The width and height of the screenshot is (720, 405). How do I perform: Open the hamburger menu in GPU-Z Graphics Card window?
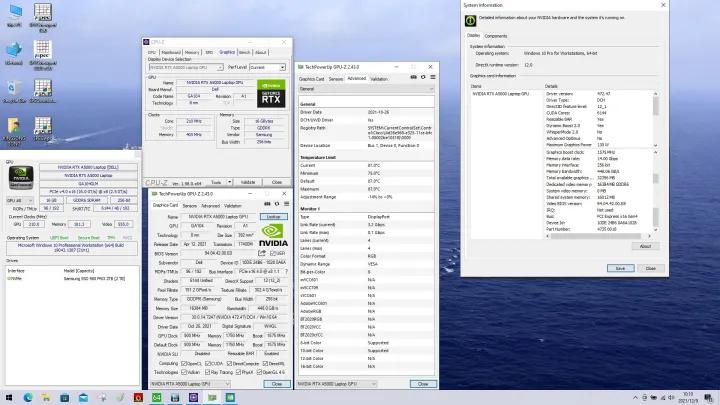coord(287,204)
